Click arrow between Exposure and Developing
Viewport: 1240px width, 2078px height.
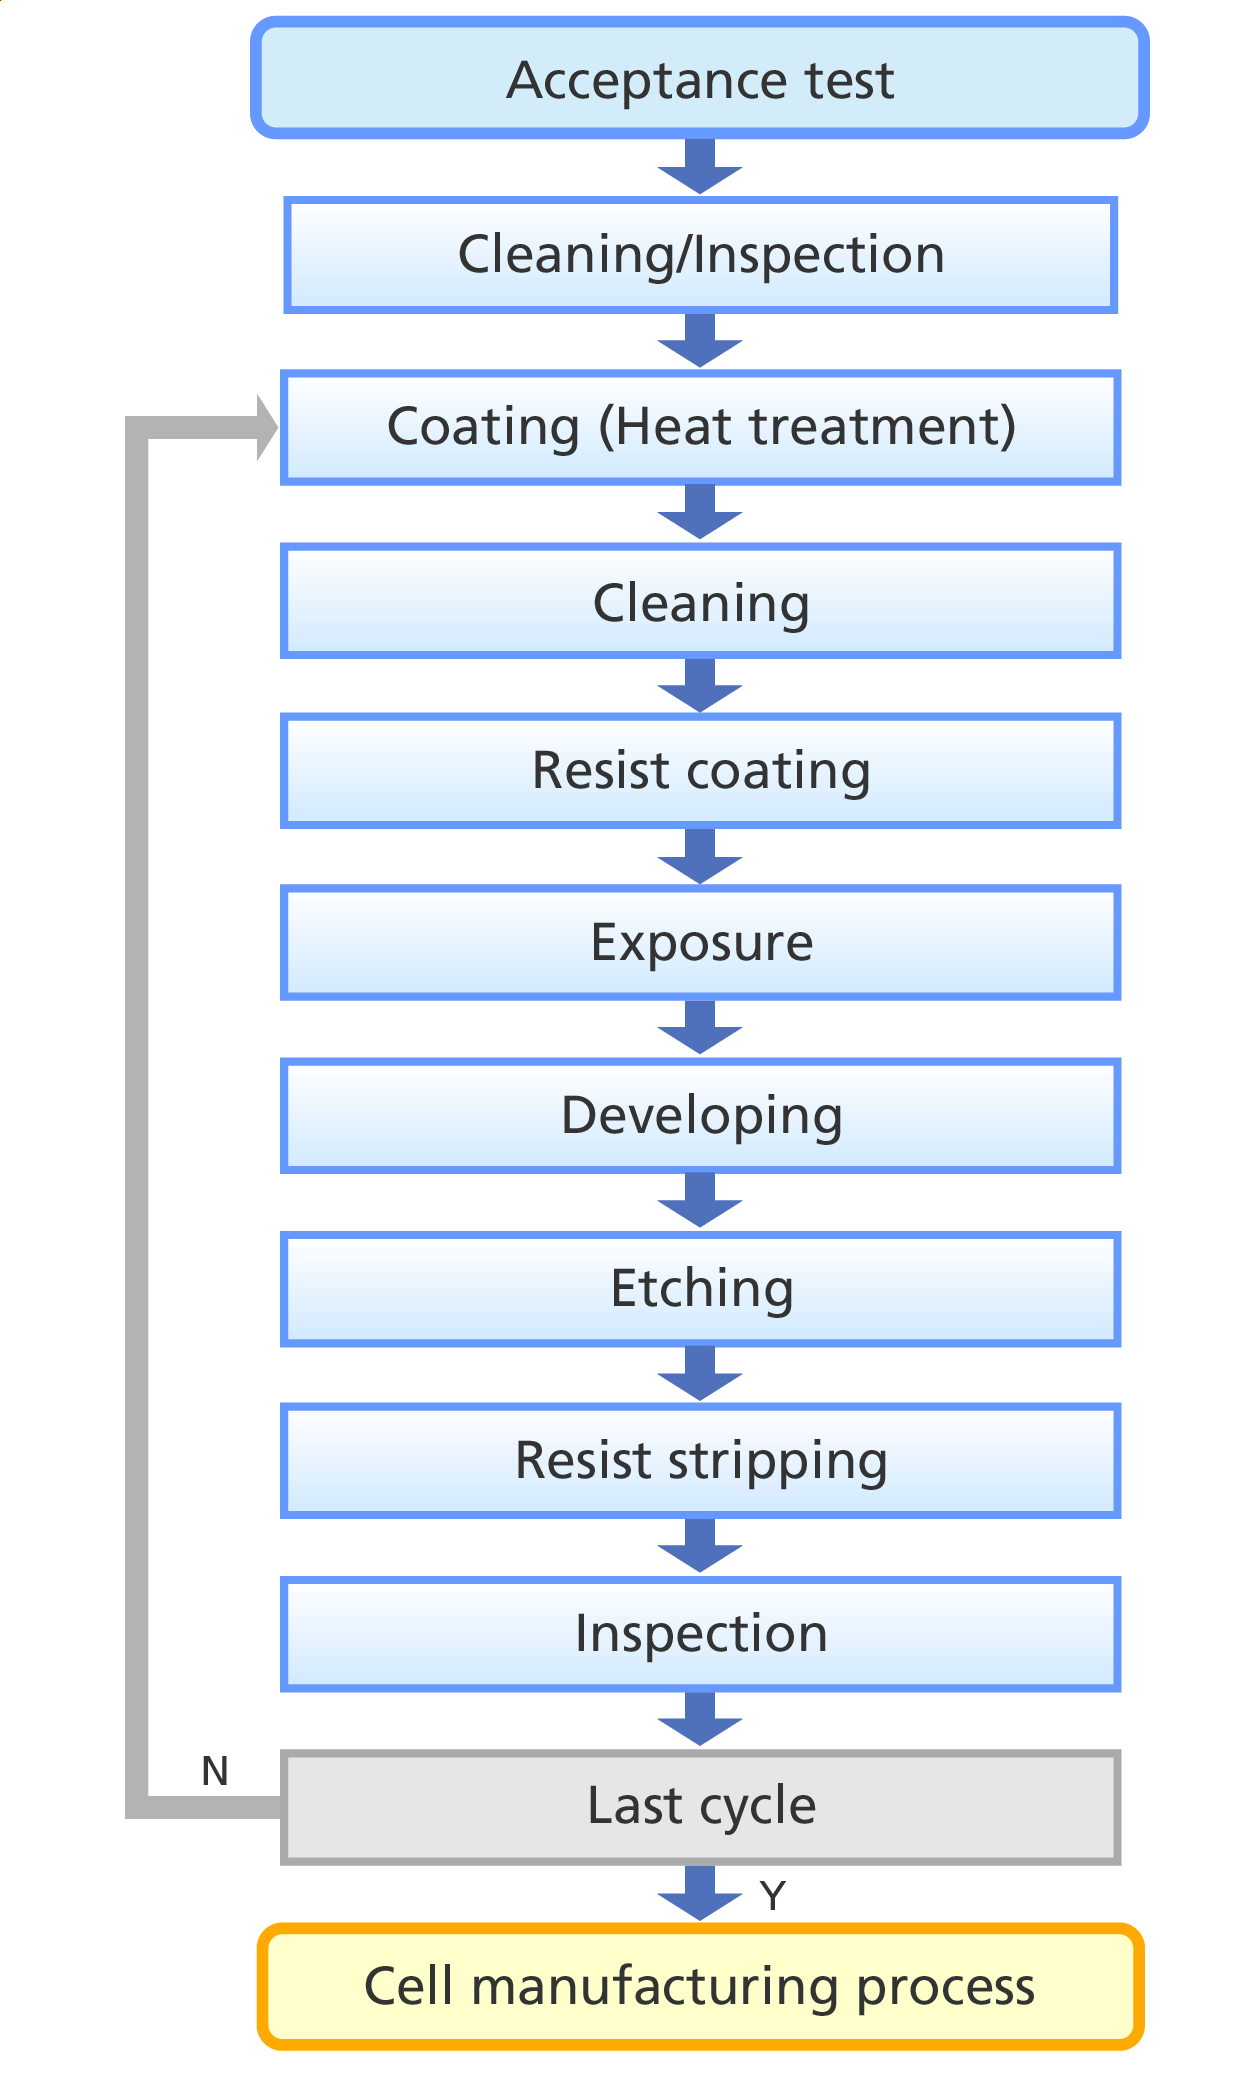[x=700, y=1027]
